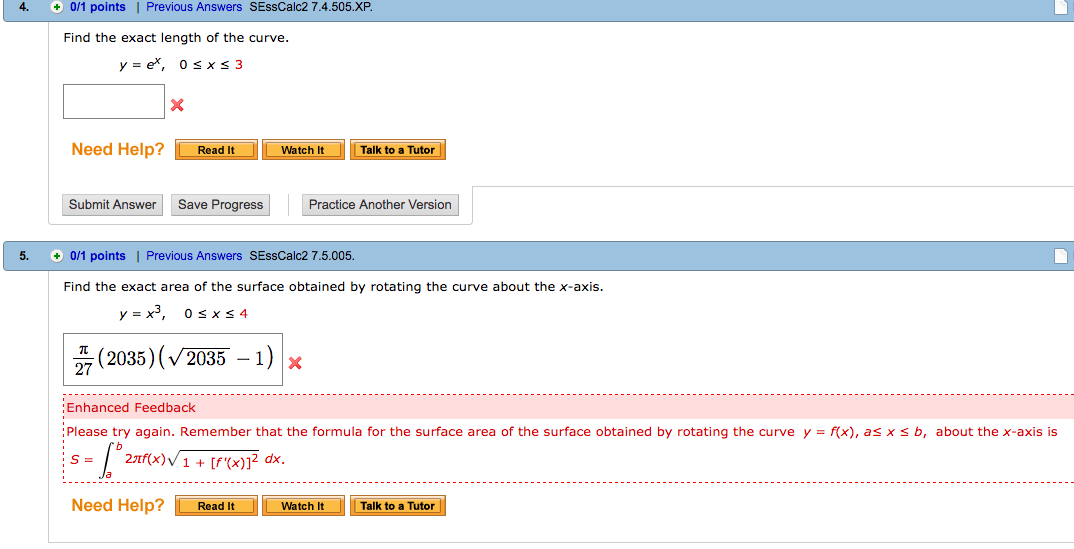
Task: Click the surface area integral formula S
Action: pyautogui.click(x=175, y=459)
